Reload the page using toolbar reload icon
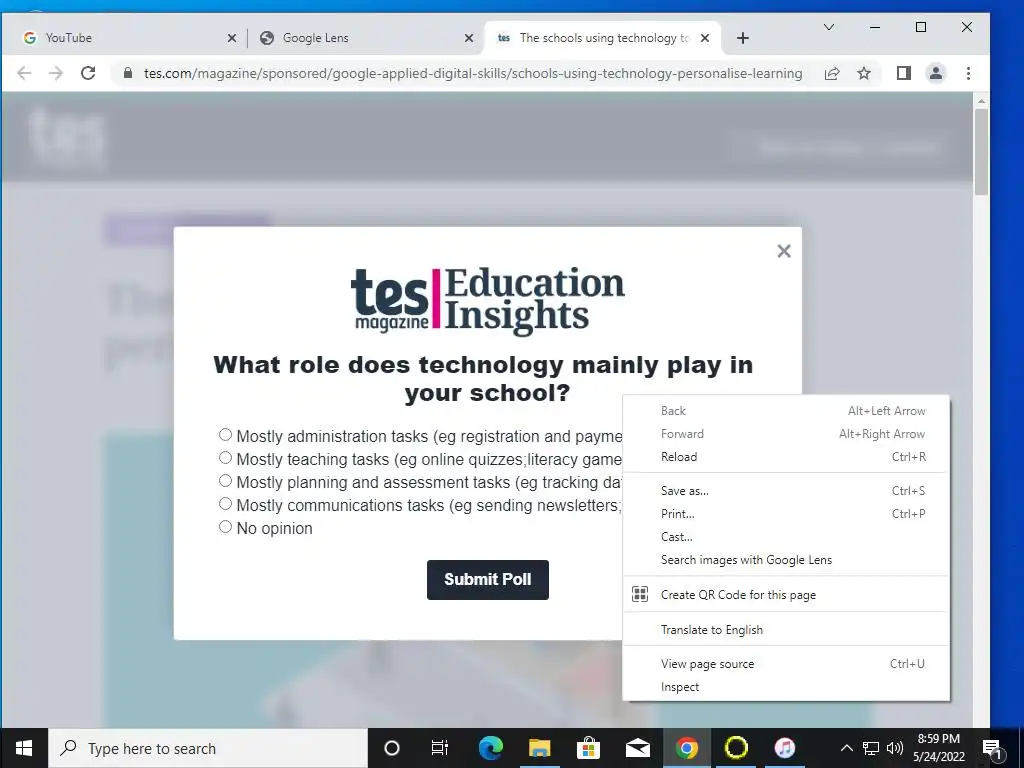1024x768 pixels. pos(88,73)
